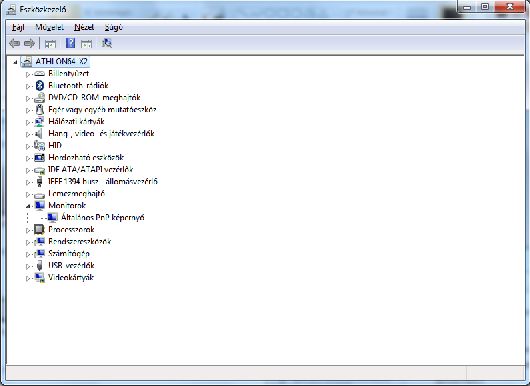This screenshot has width=530, height=386.
Task: Click the display icon beside Általános PnP képernyő
Action: pyautogui.click(x=52, y=217)
